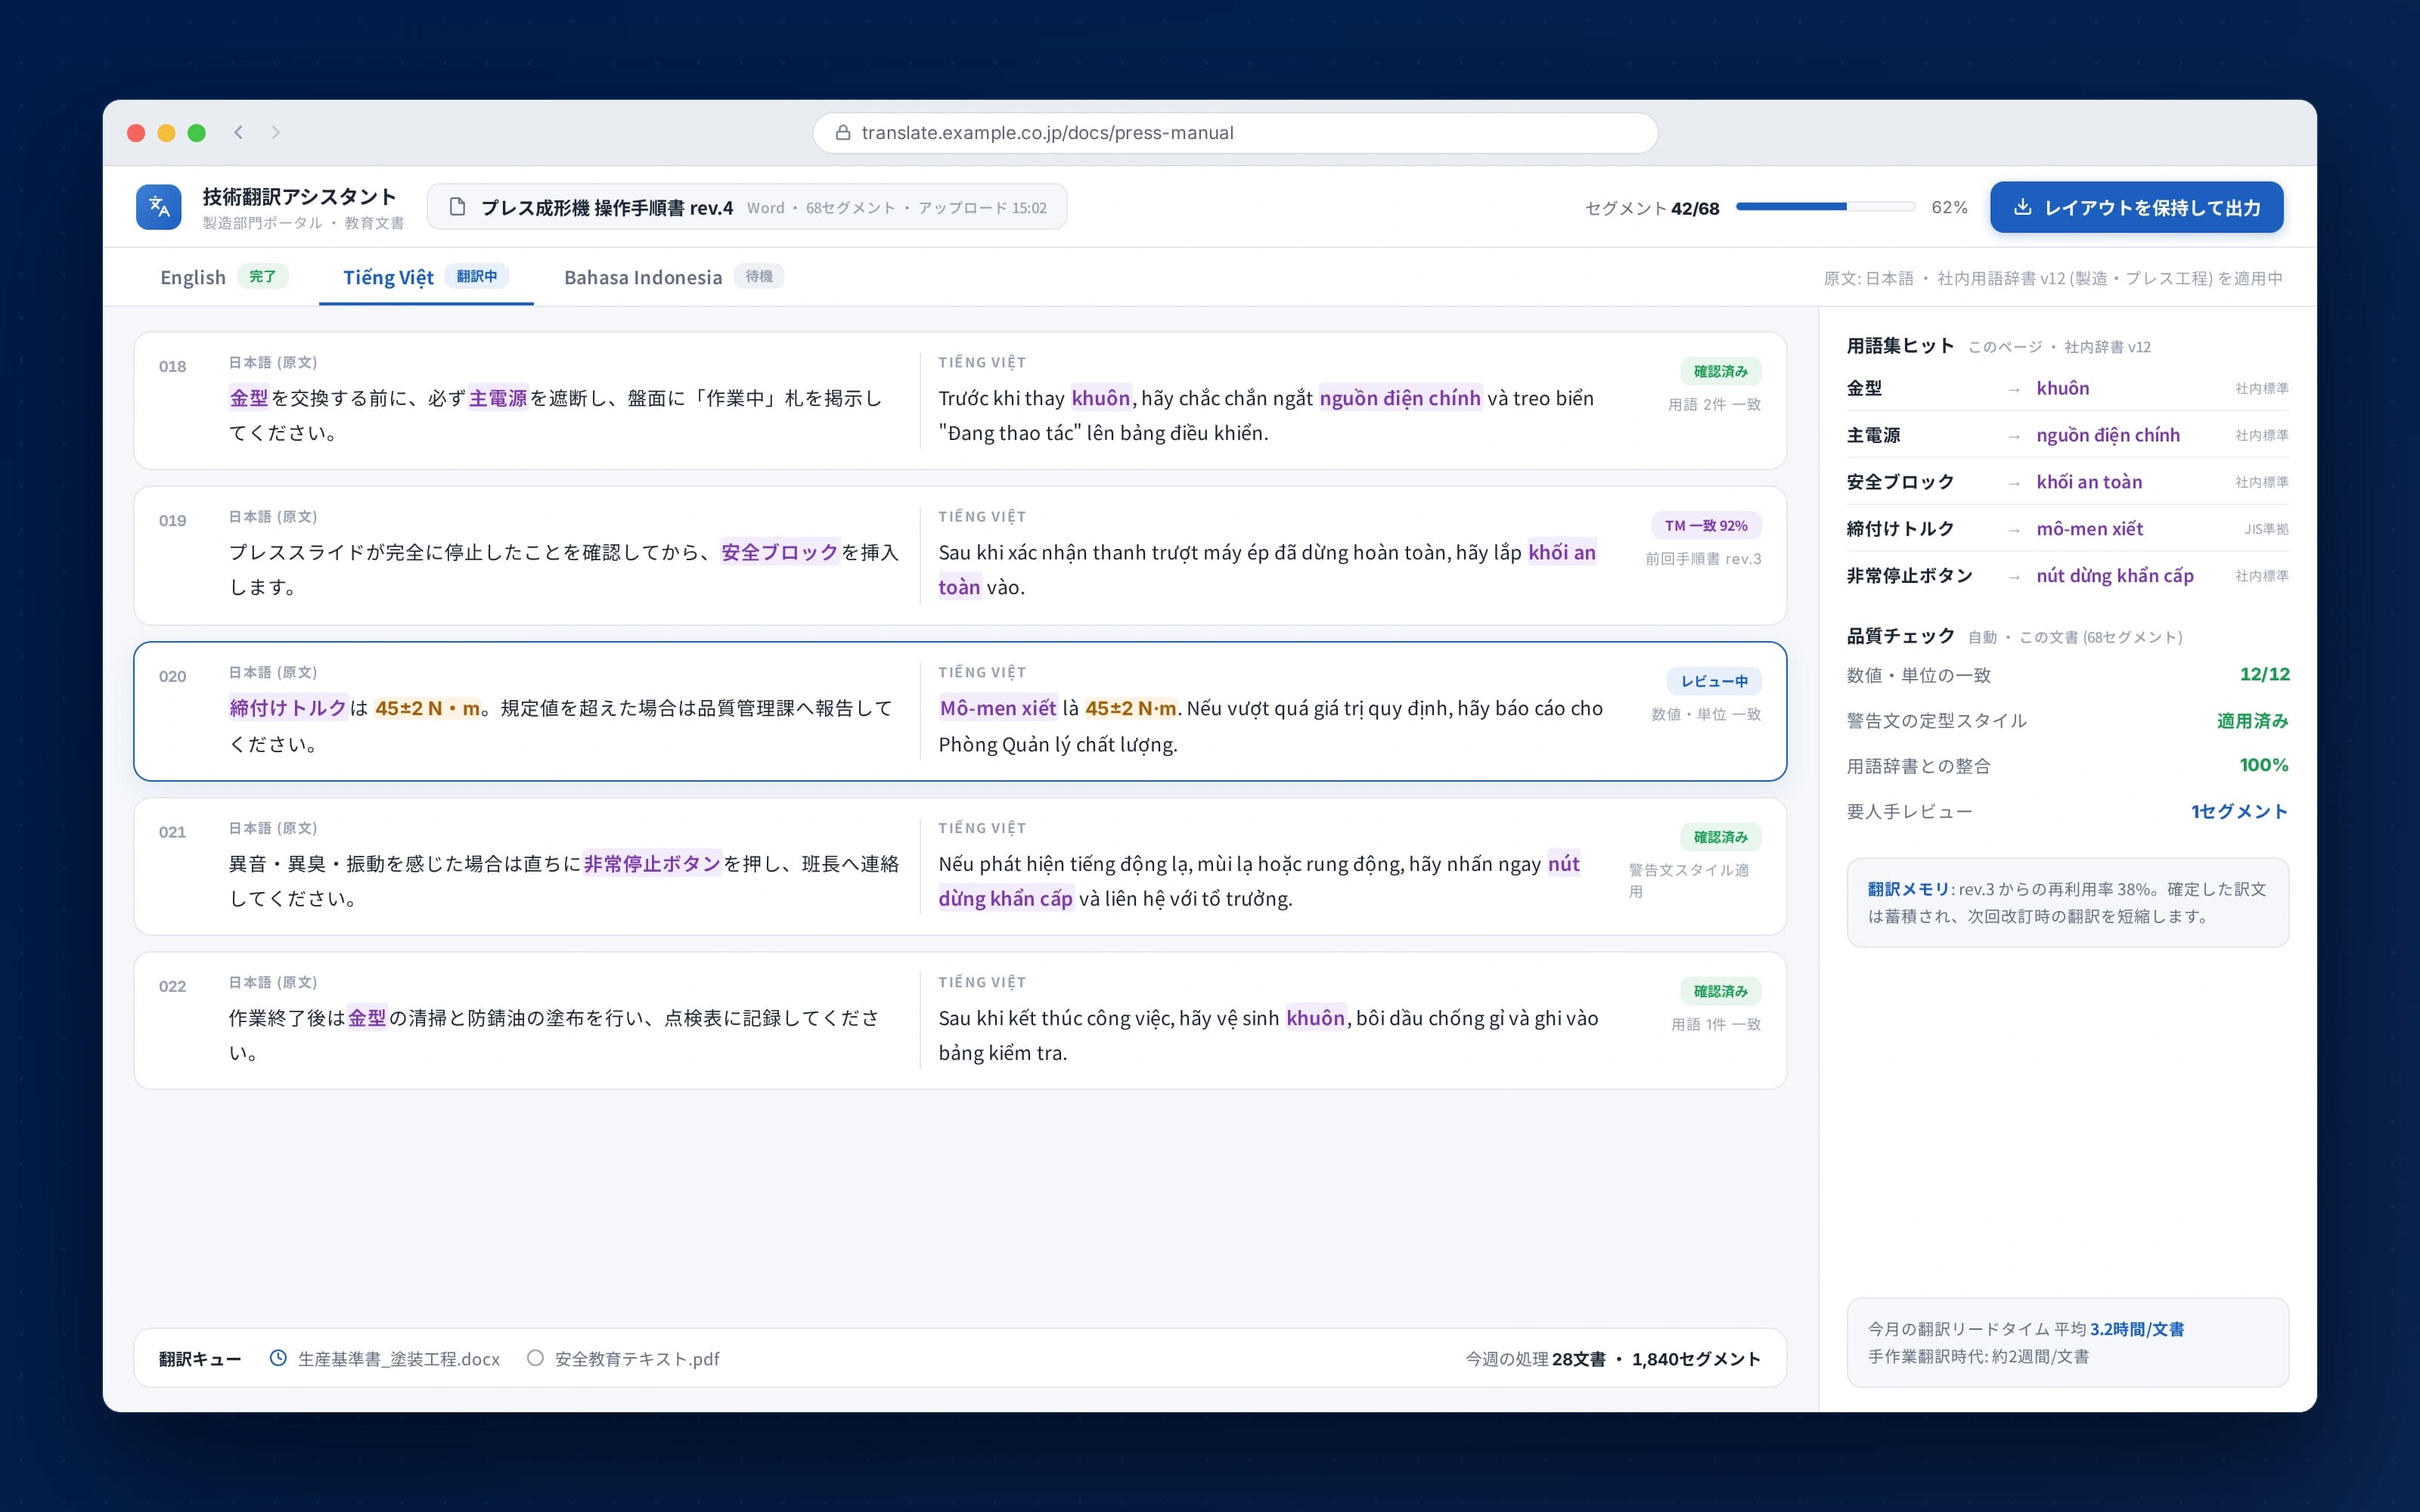2420x1512 pixels.
Task: Click the khối an toàn glossary entry
Action: coord(2089,482)
